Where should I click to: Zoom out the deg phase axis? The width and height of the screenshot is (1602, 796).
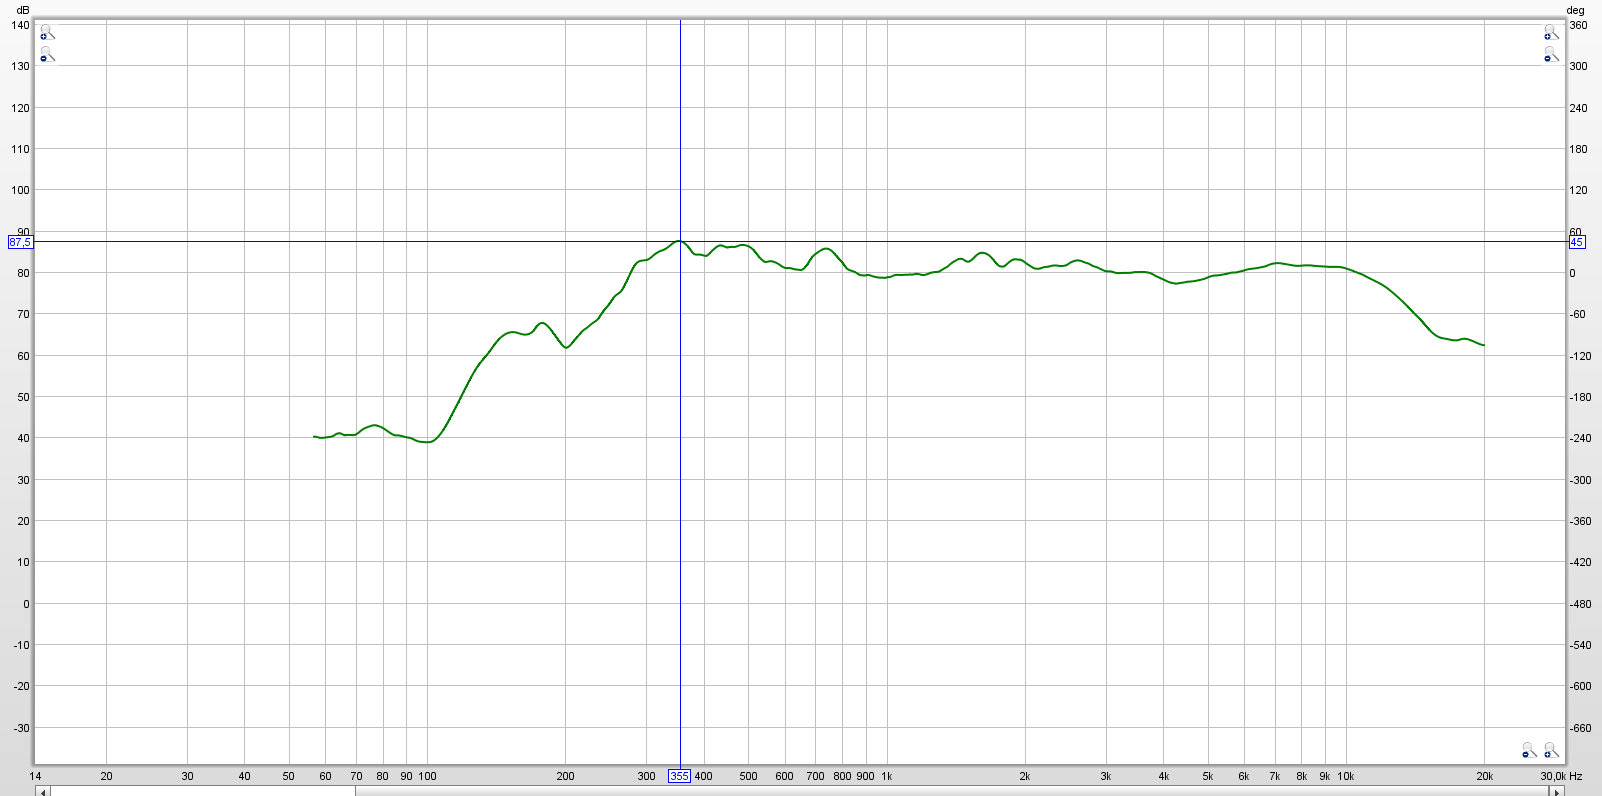click(1551, 55)
